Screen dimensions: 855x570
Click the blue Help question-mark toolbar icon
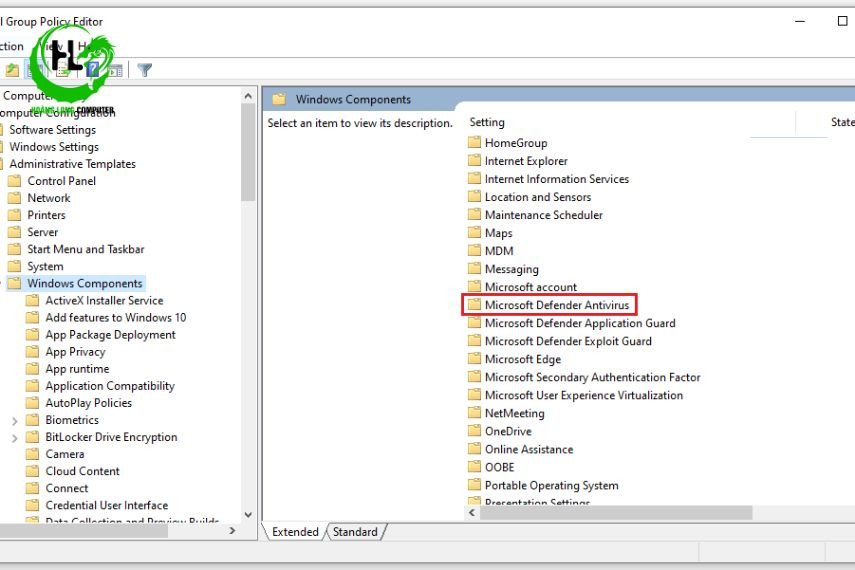(93, 69)
